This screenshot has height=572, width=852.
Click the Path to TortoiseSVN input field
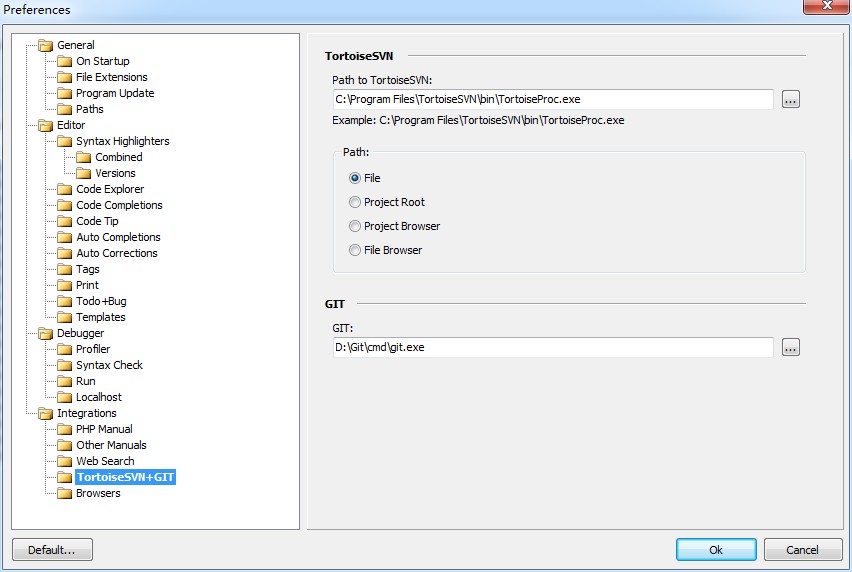(x=553, y=99)
